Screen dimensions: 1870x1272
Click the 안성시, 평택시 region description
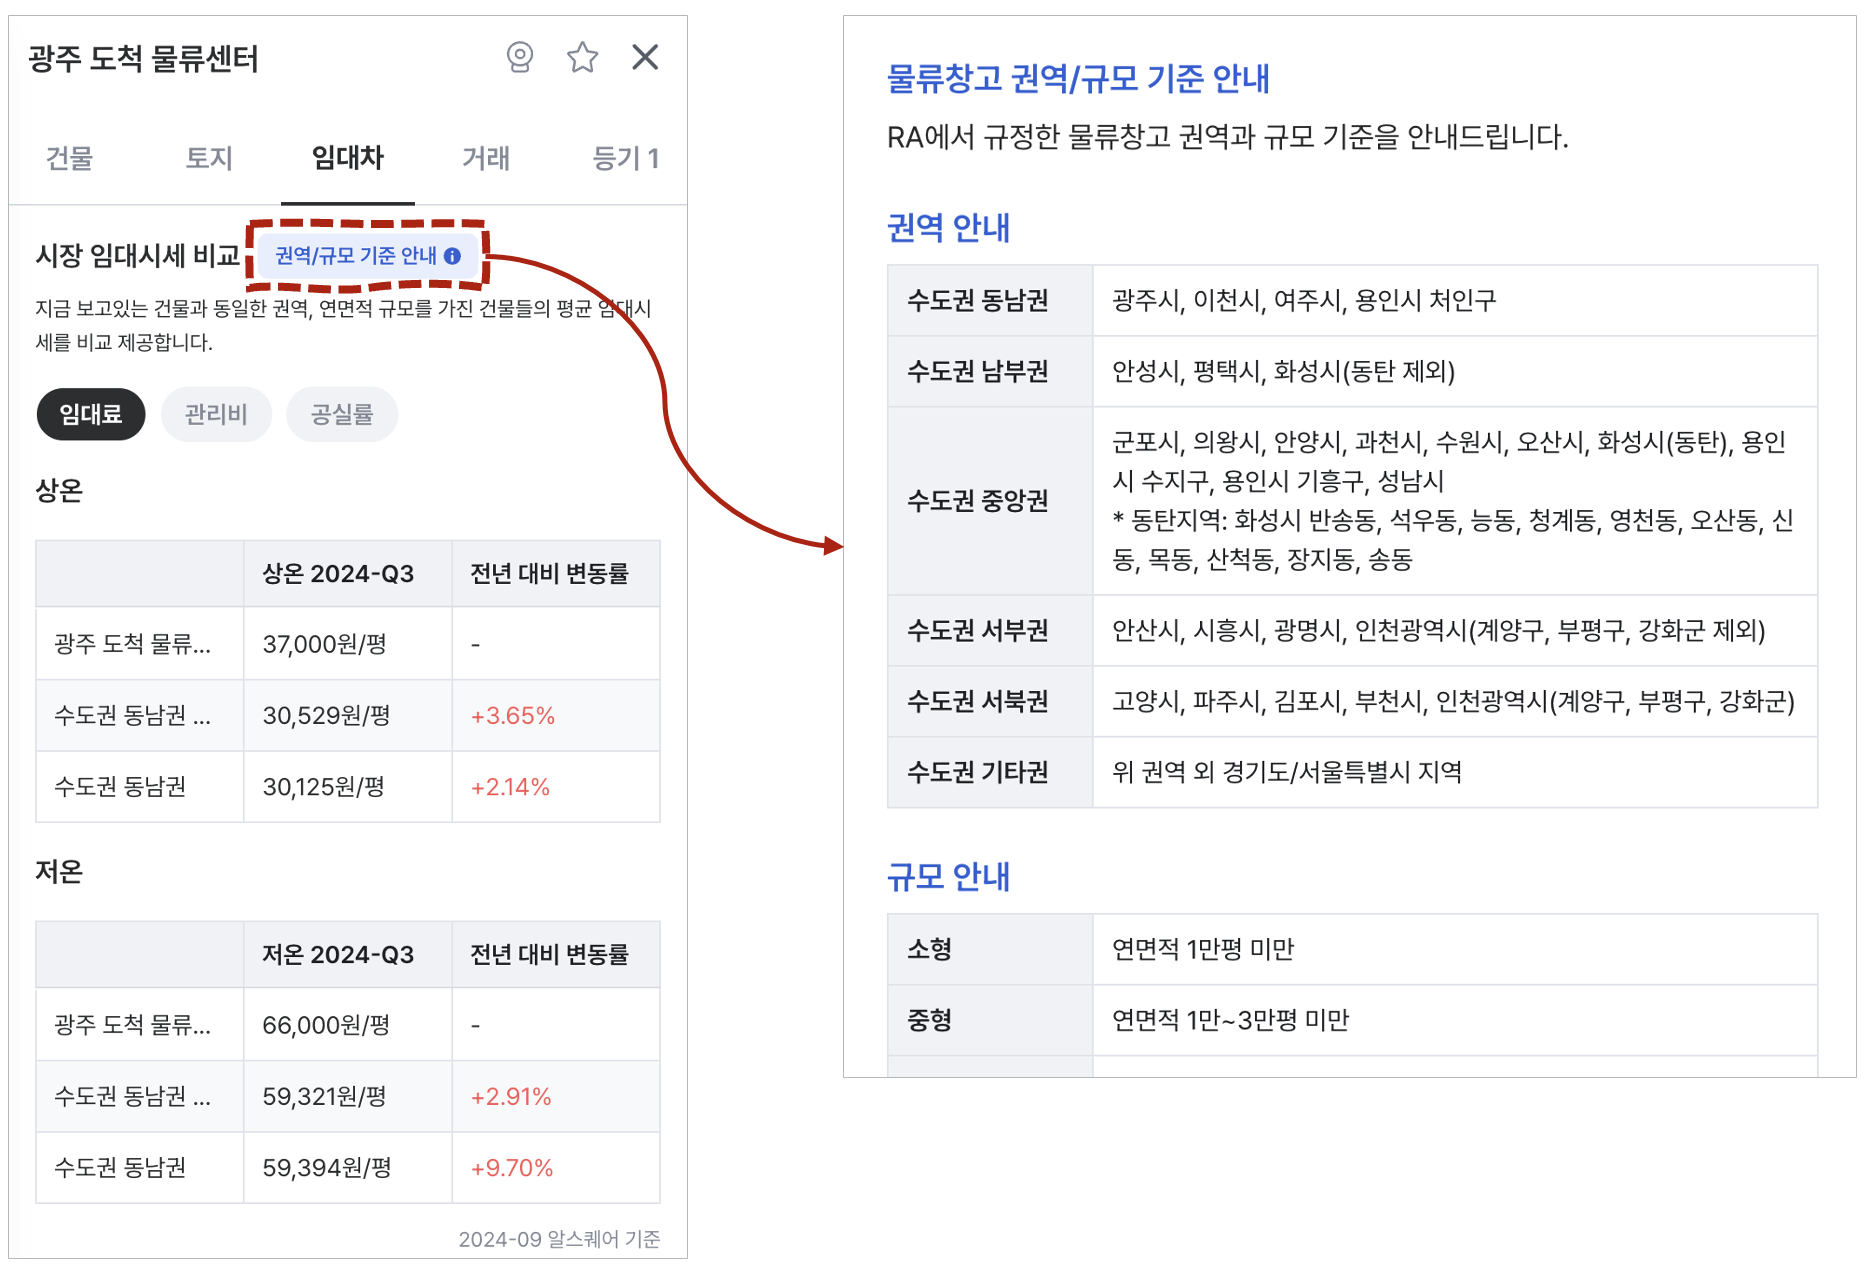coord(1284,372)
